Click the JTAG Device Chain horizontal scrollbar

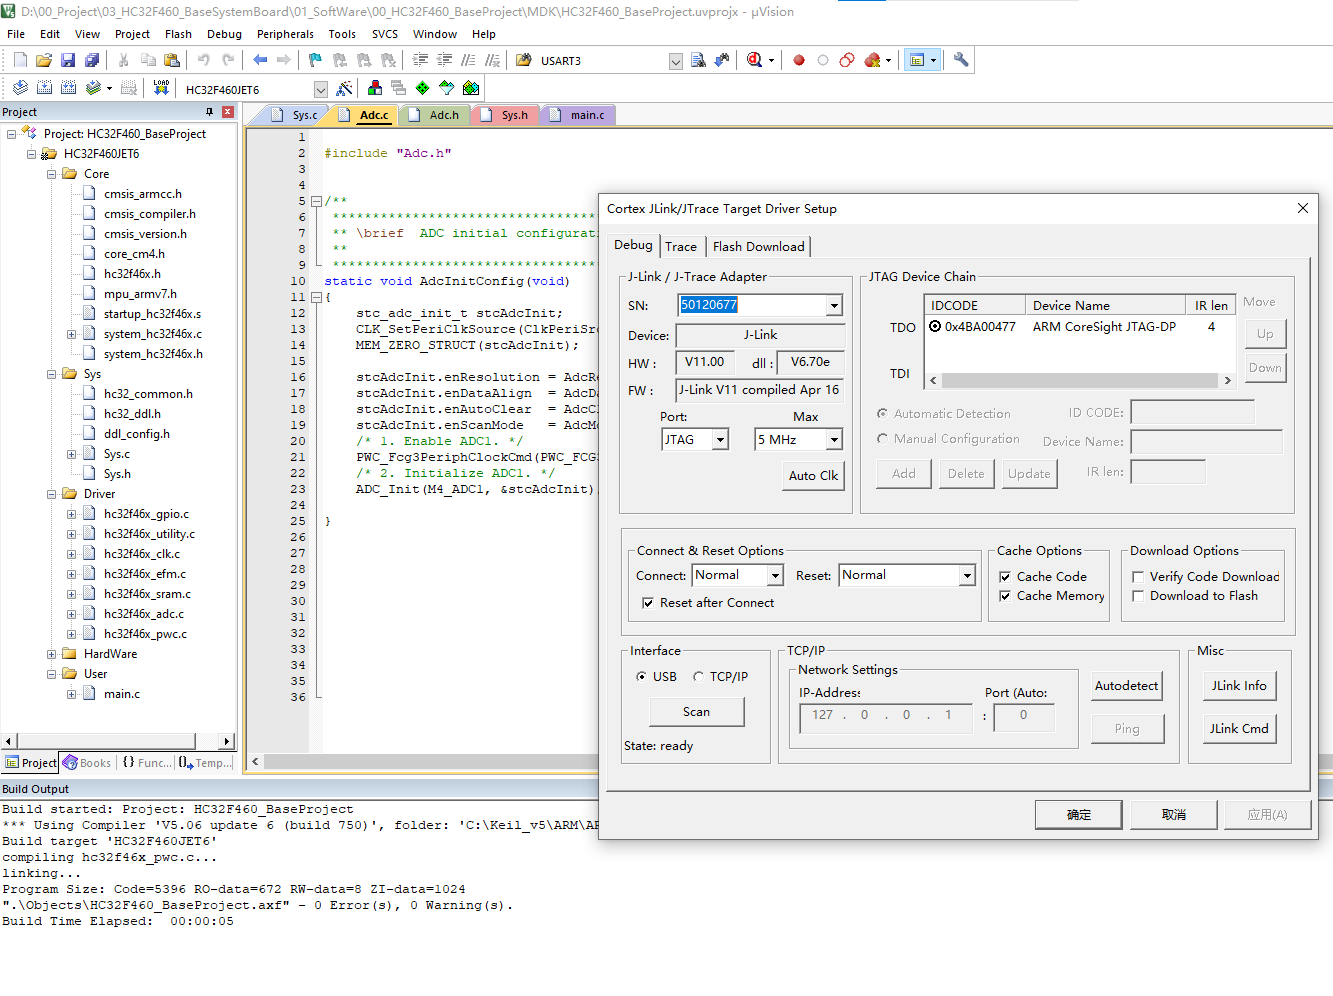pyautogui.click(x=1080, y=380)
